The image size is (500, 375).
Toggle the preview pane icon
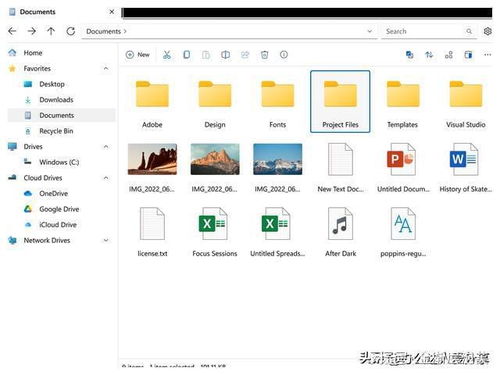(468, 55)
